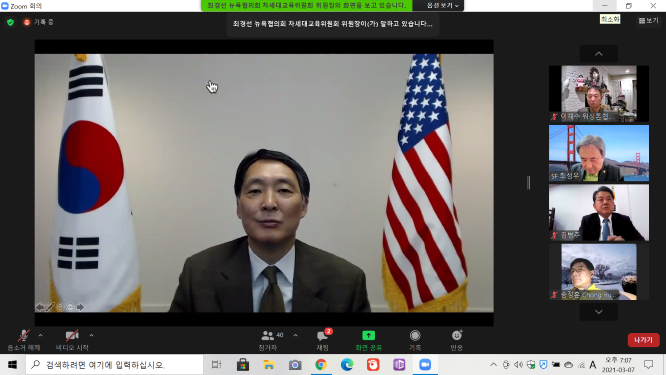The width and height of the screenshot is (666, 375).
Task: Select the participant thumbnail wearing a blue tie
Action: point(598,212)
